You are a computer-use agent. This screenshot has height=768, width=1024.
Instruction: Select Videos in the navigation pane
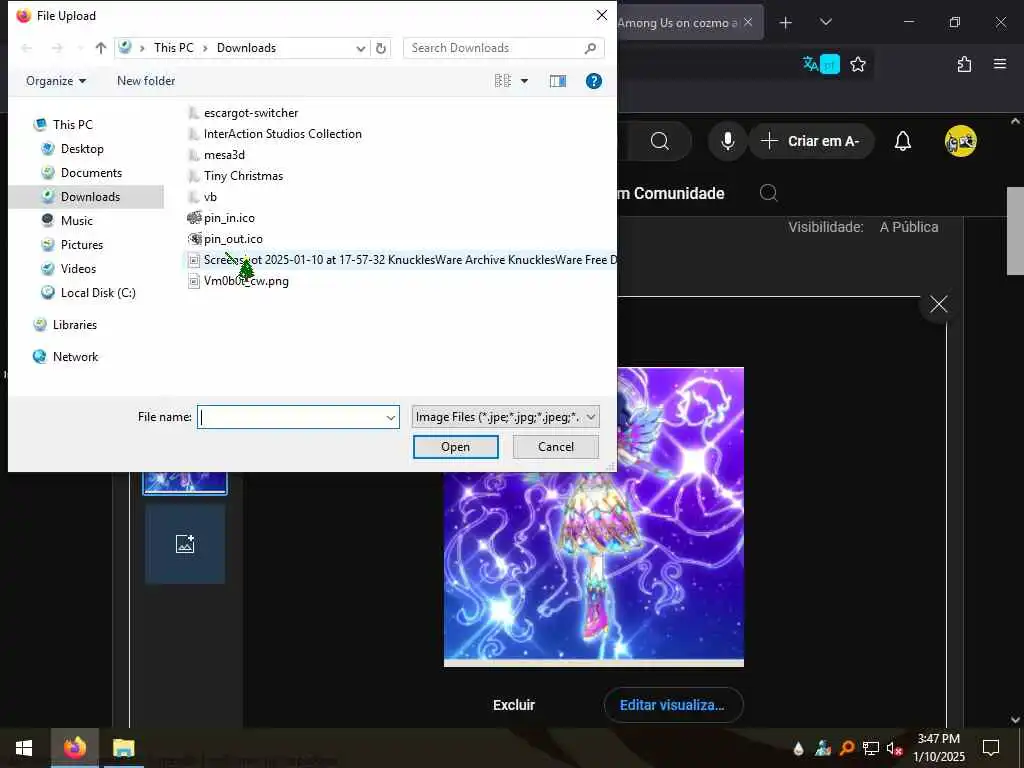(x=78, y=268)
